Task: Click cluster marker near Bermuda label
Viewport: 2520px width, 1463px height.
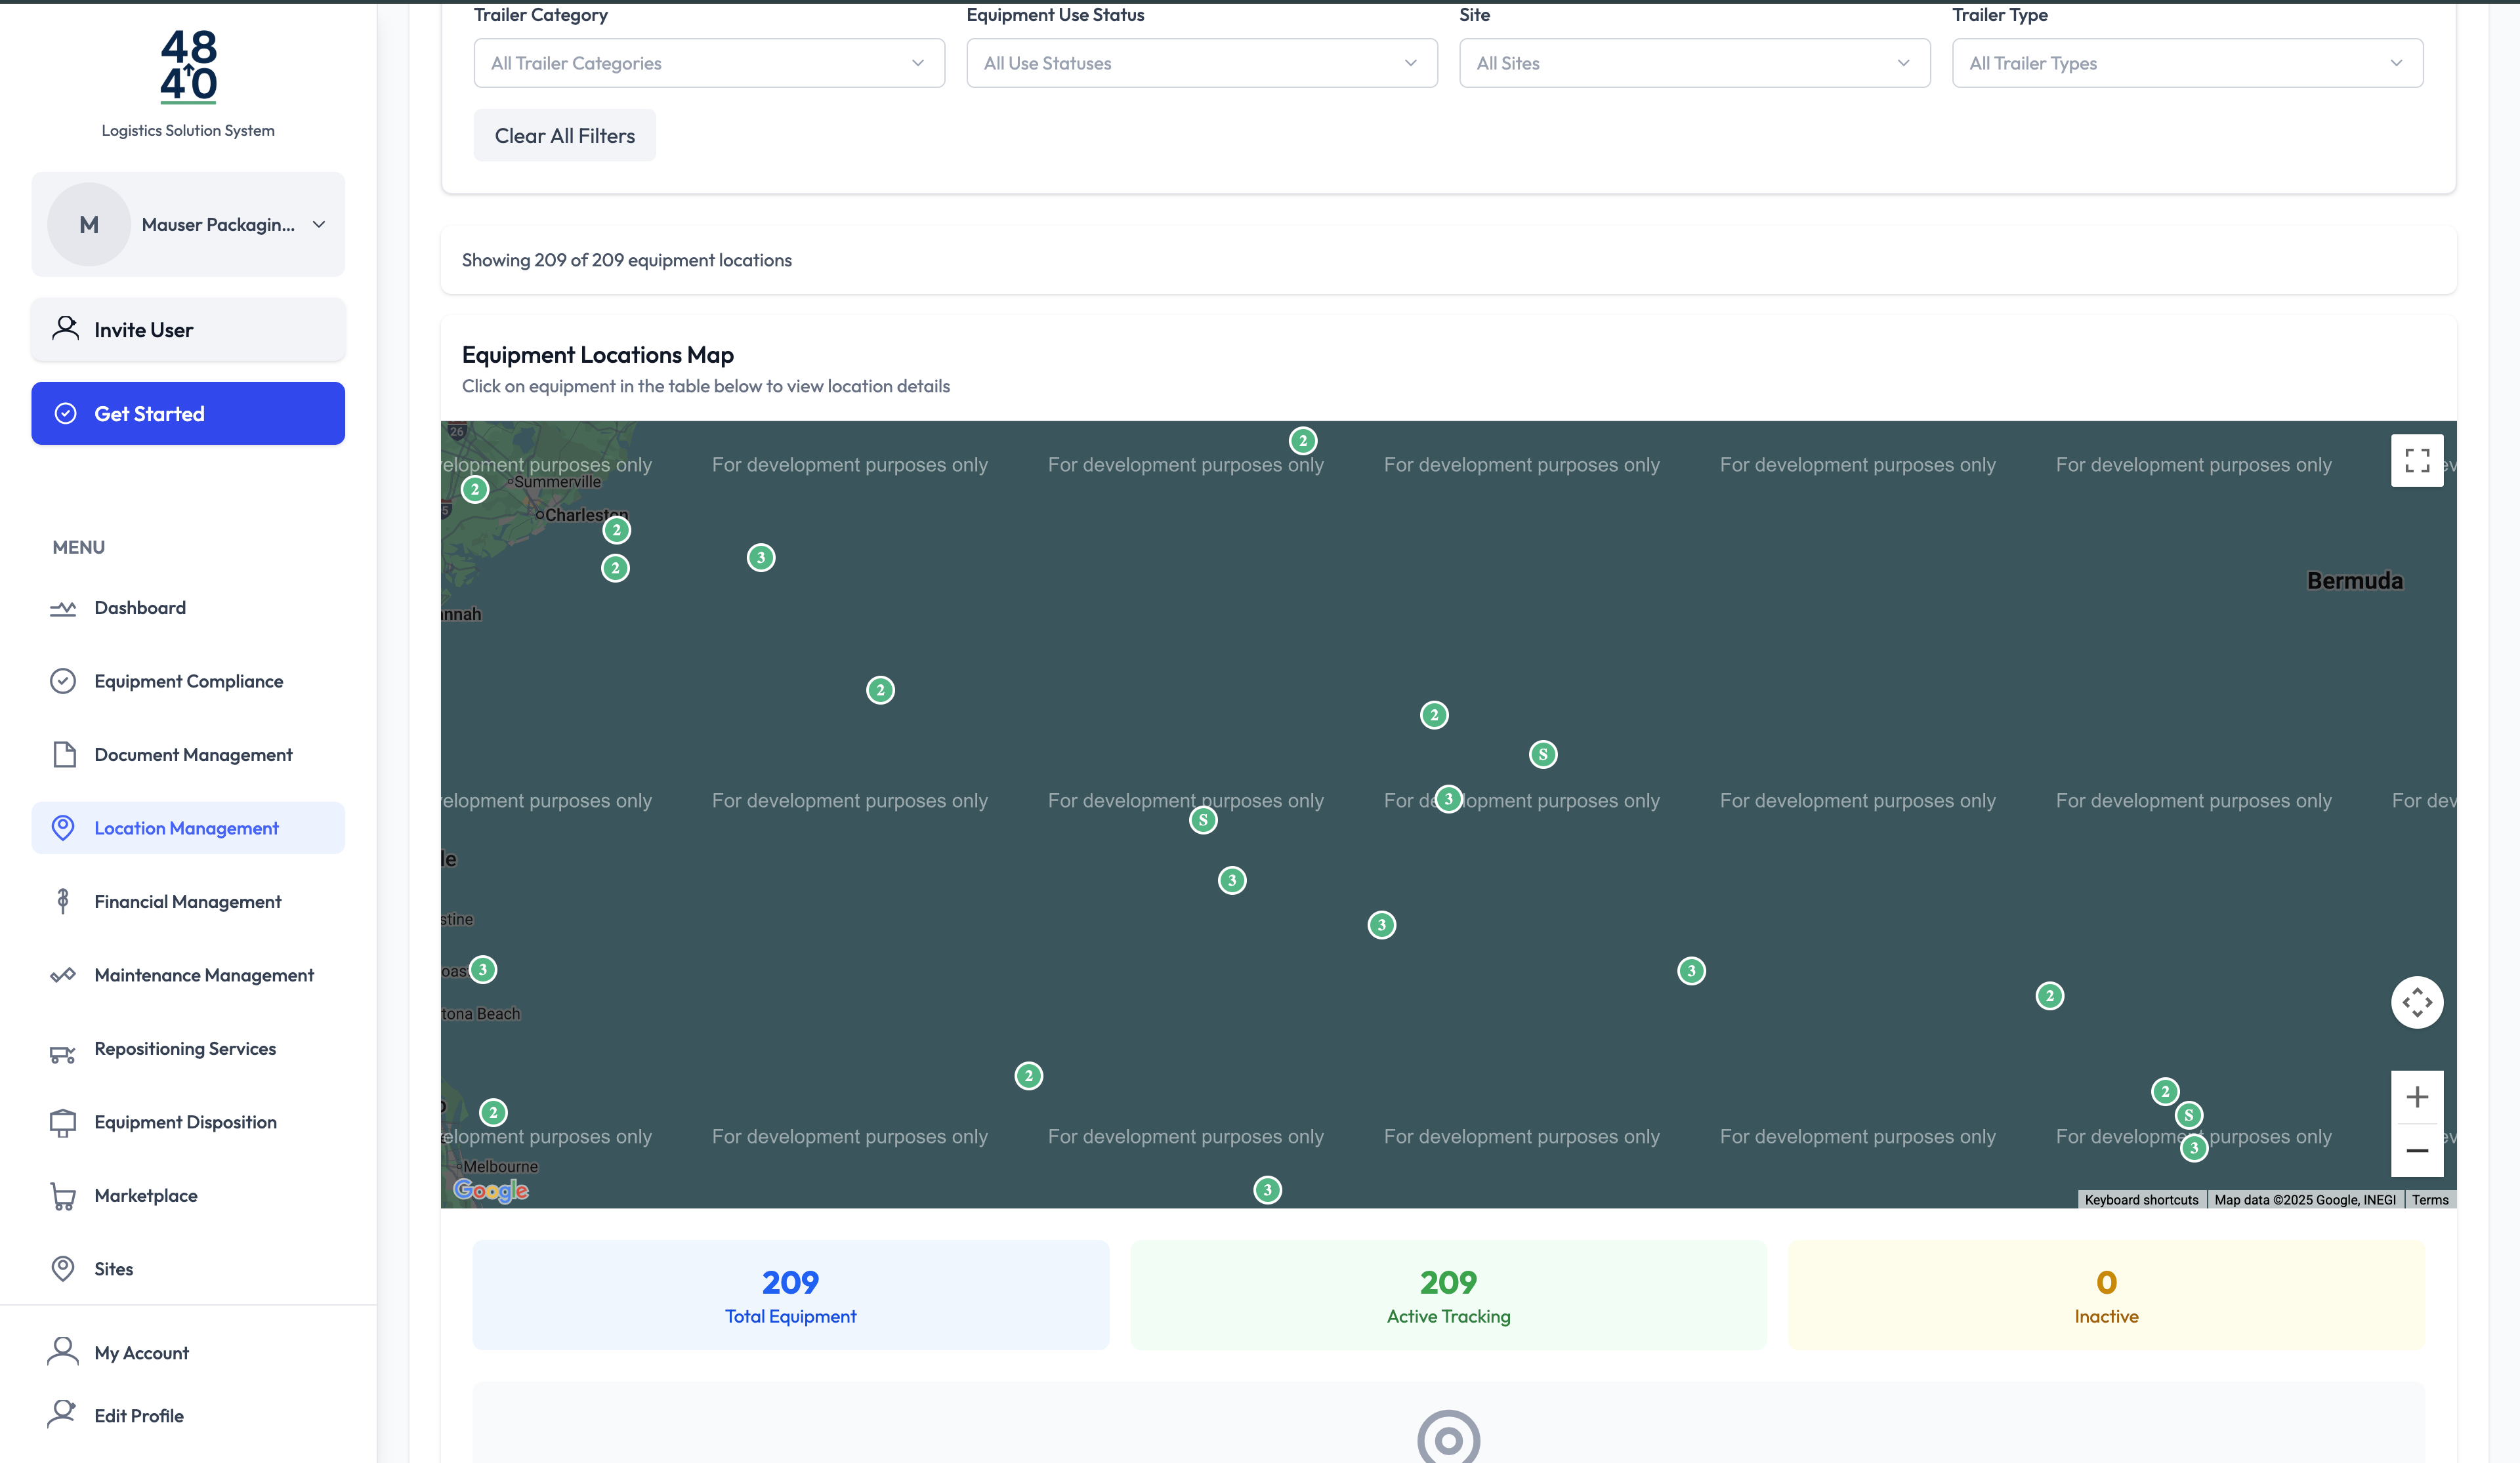Action: point(2049,996)
